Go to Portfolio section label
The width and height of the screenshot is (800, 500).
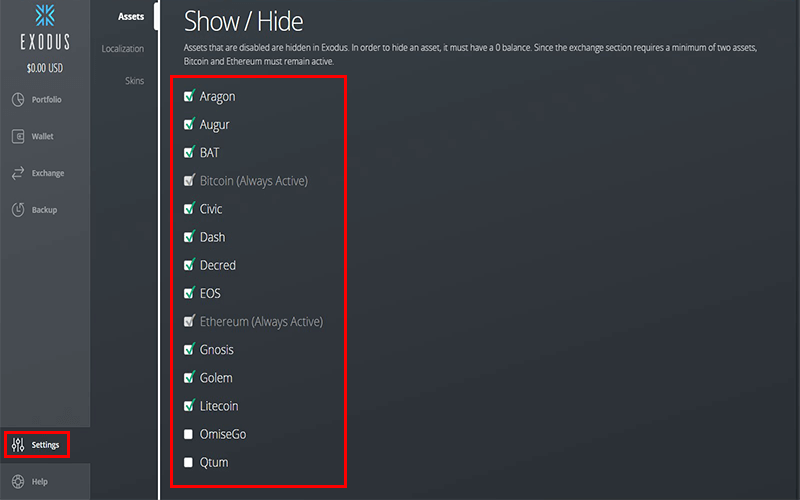tap(46, 99)
